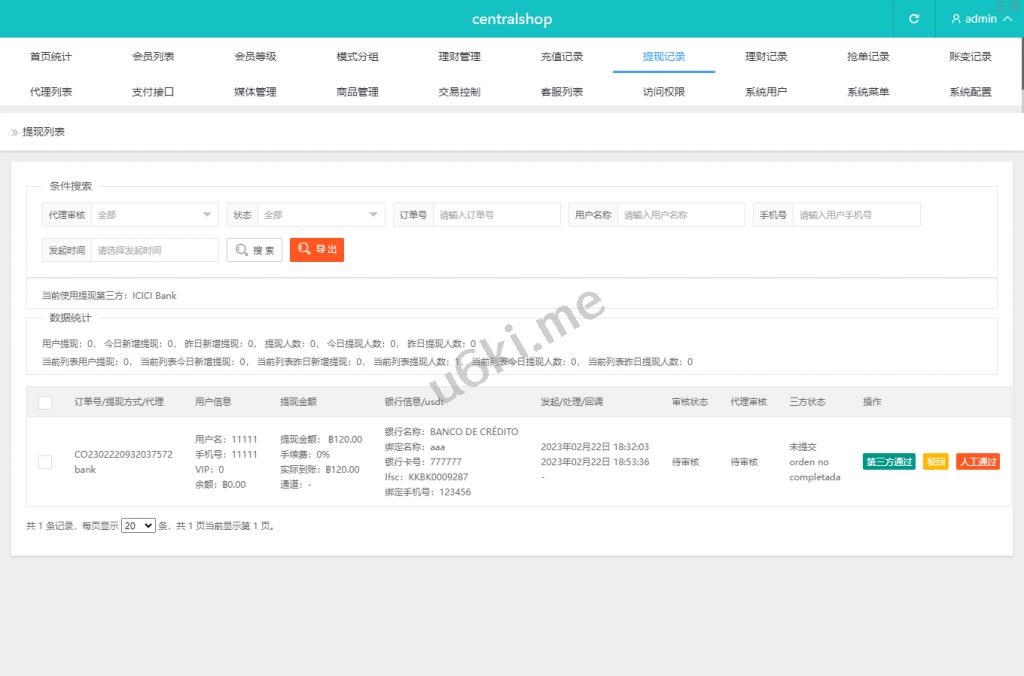1024x676 pixels.
Task: Open the admin user menu
Action: [980, 19]
